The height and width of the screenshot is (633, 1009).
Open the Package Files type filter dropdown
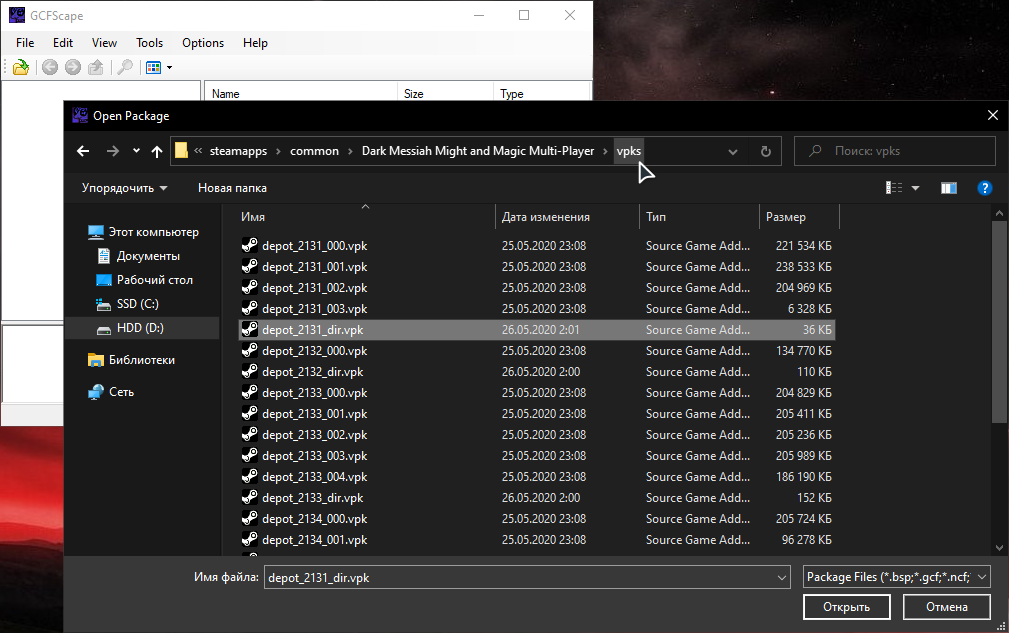click(x=896, y=577)
